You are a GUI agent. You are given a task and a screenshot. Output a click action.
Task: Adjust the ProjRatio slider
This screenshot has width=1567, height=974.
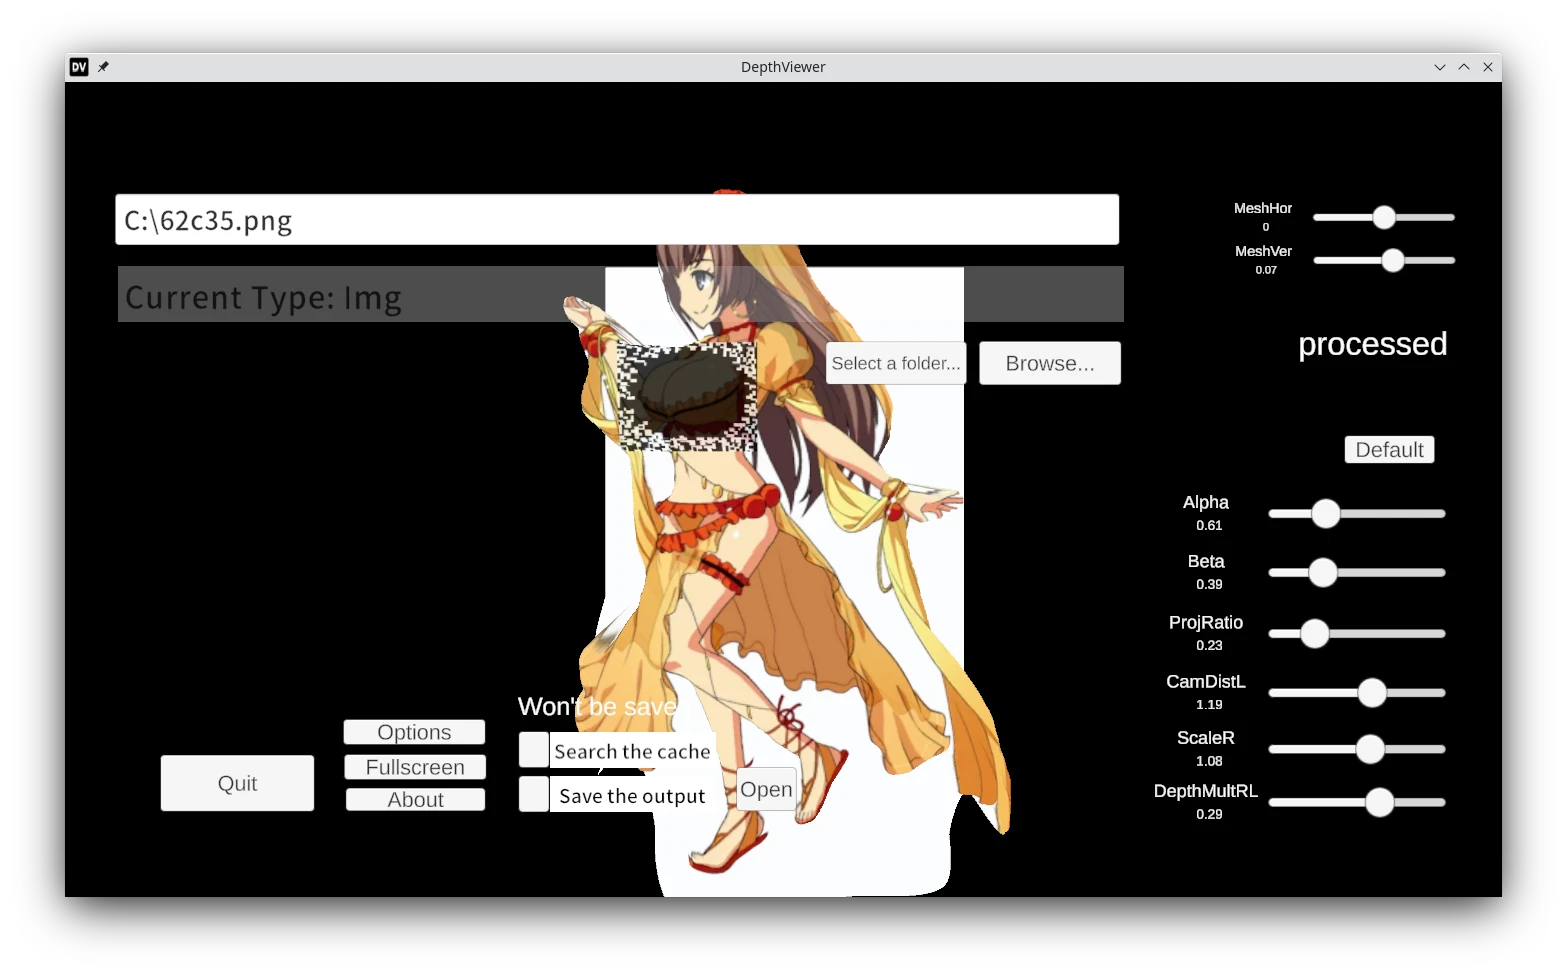(x=1357, y=634)
